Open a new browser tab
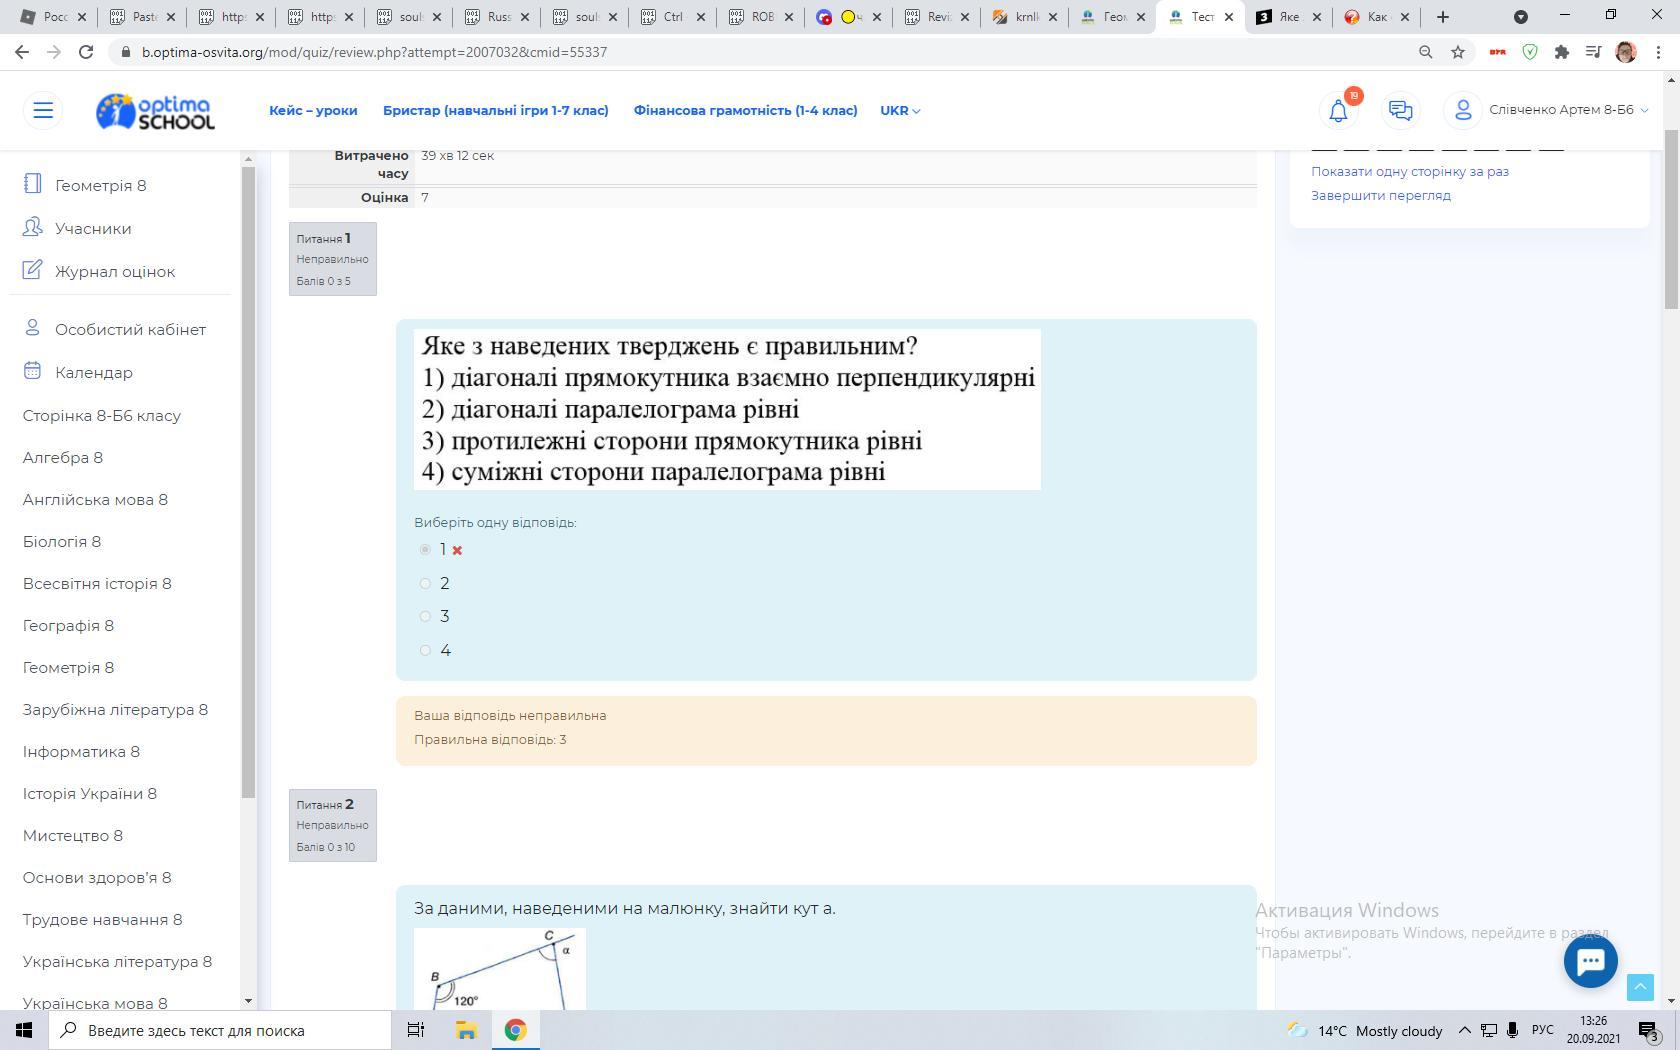1680x1050 pixels. [x=1443, y=17]
